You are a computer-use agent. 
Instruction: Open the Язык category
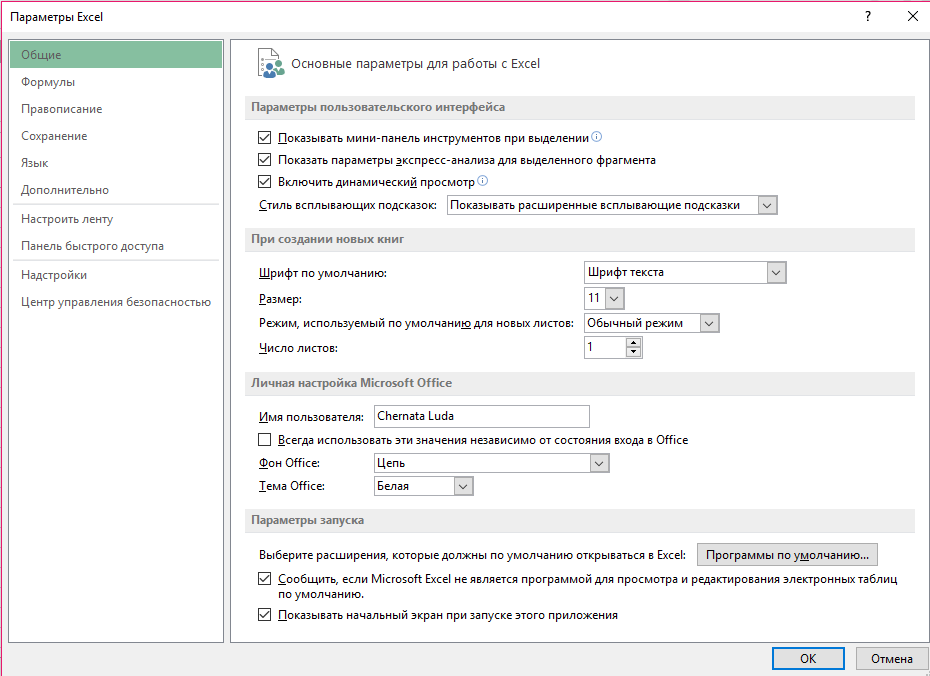(x=116, y=163)
